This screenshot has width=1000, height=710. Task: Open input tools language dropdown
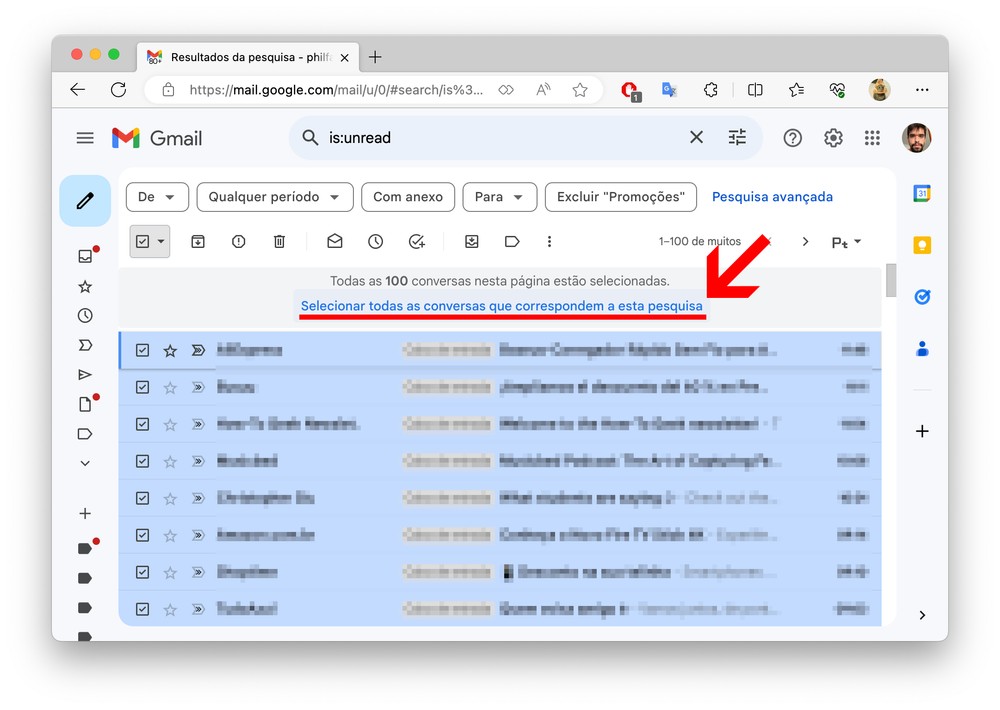[846, 242]
